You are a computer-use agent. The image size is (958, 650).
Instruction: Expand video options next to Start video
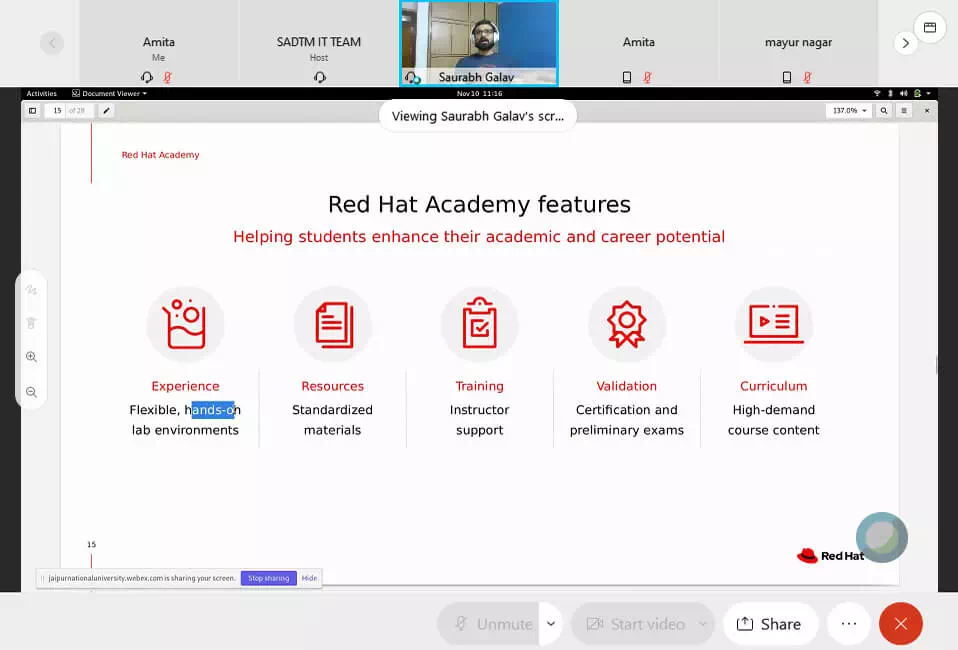pos(703,624)
